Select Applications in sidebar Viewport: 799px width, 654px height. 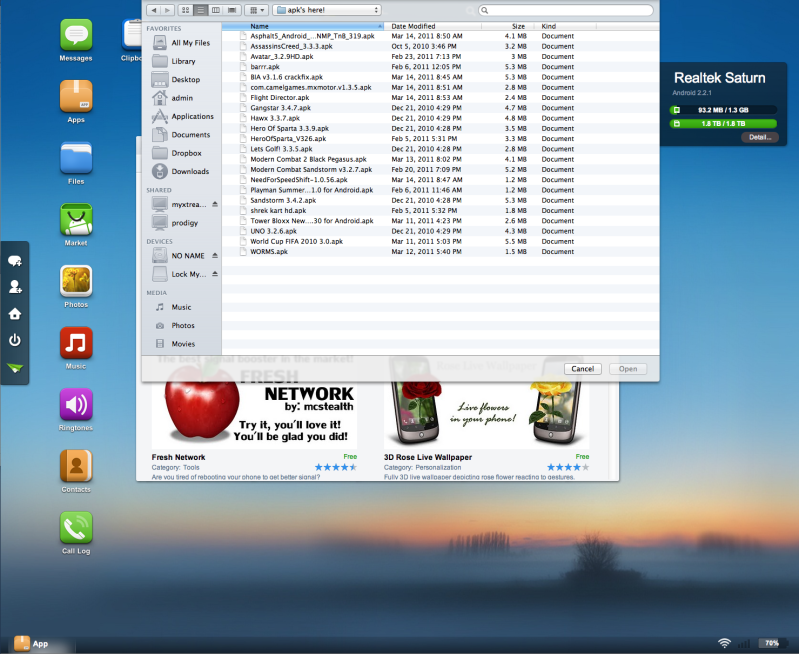[x=182, y=116]
